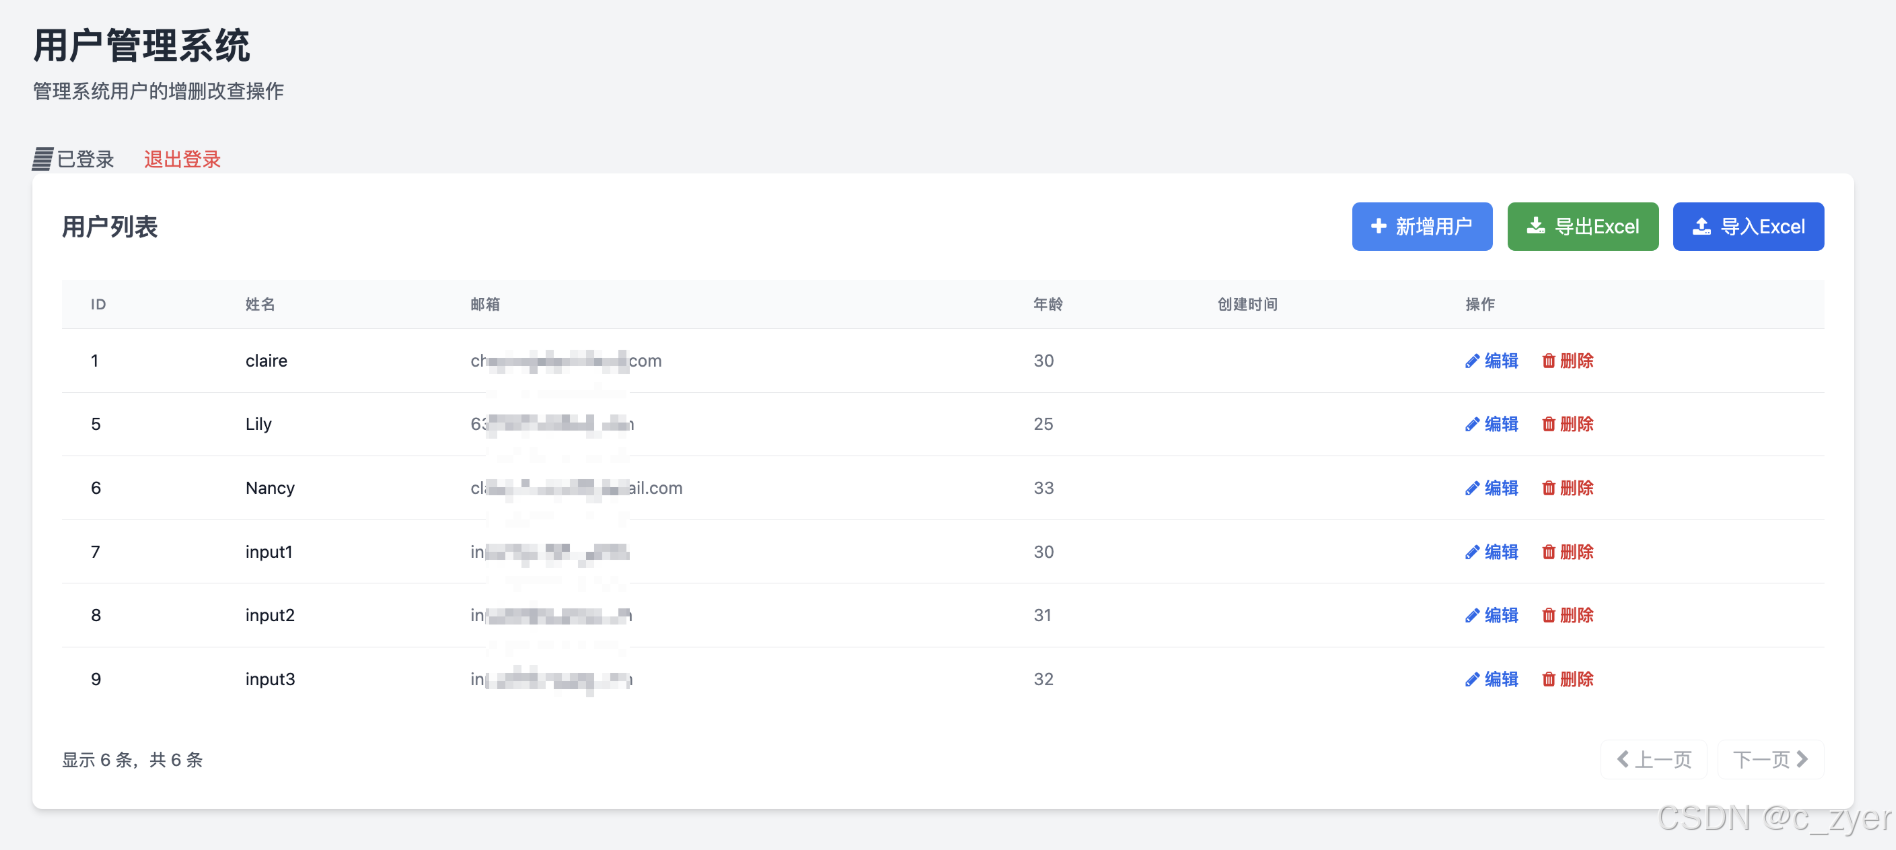
Task: Click left chevron on 上一页
Action: coord(1623,759)
